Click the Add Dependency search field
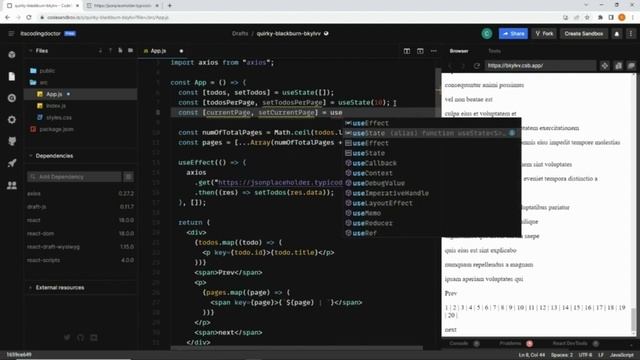640x360 pixels. pos(75,177)
